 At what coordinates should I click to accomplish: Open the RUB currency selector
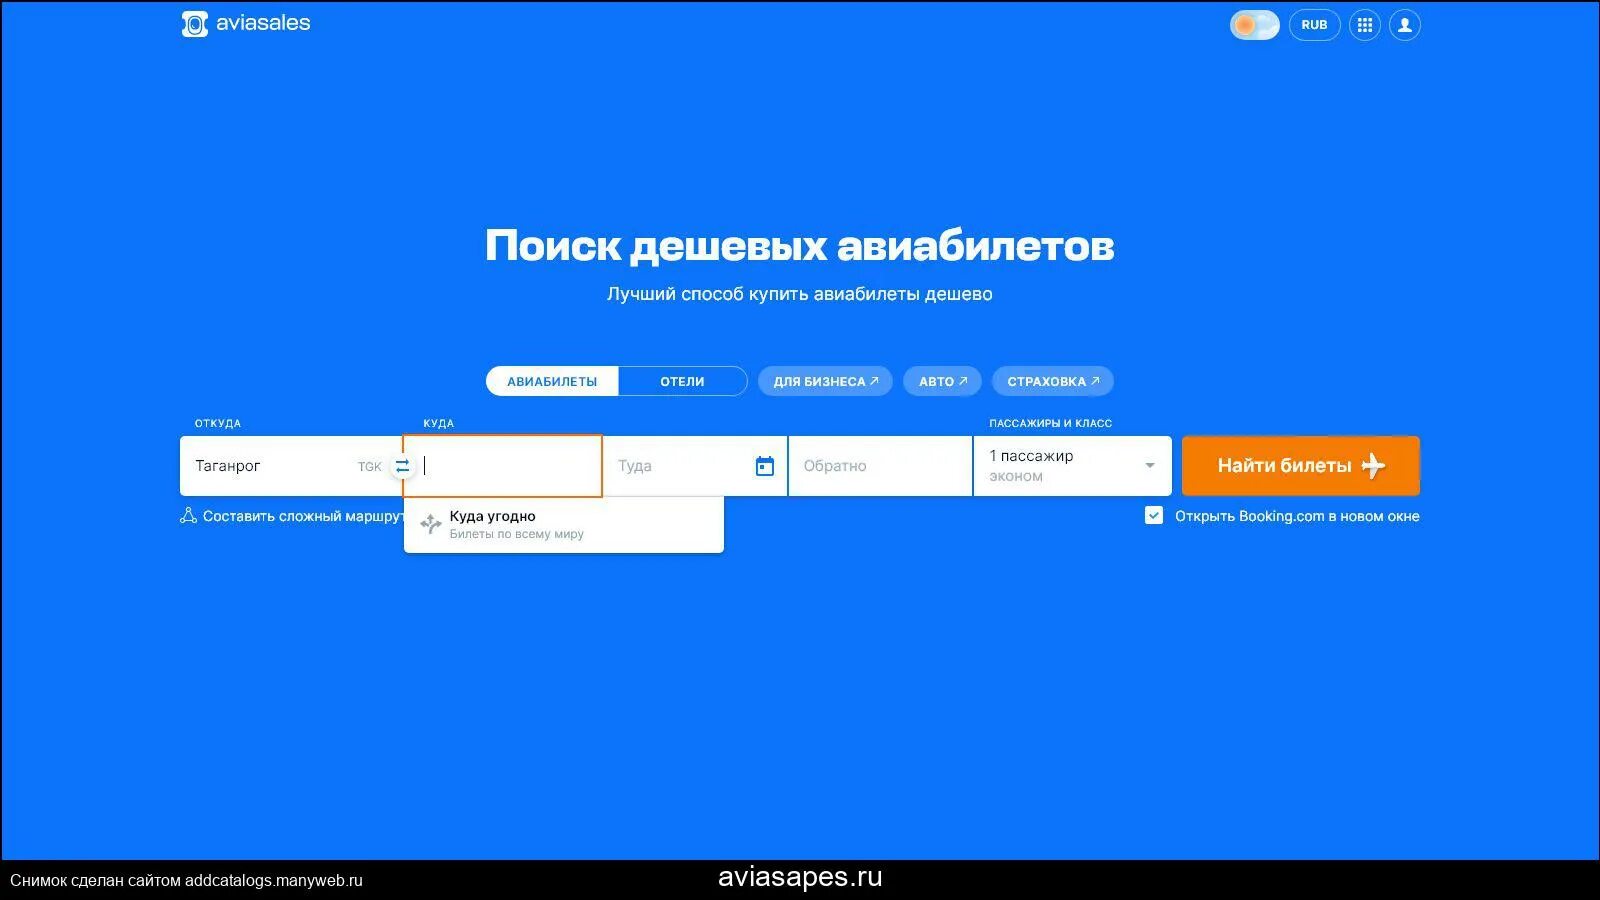click(x=1314, y=25)
